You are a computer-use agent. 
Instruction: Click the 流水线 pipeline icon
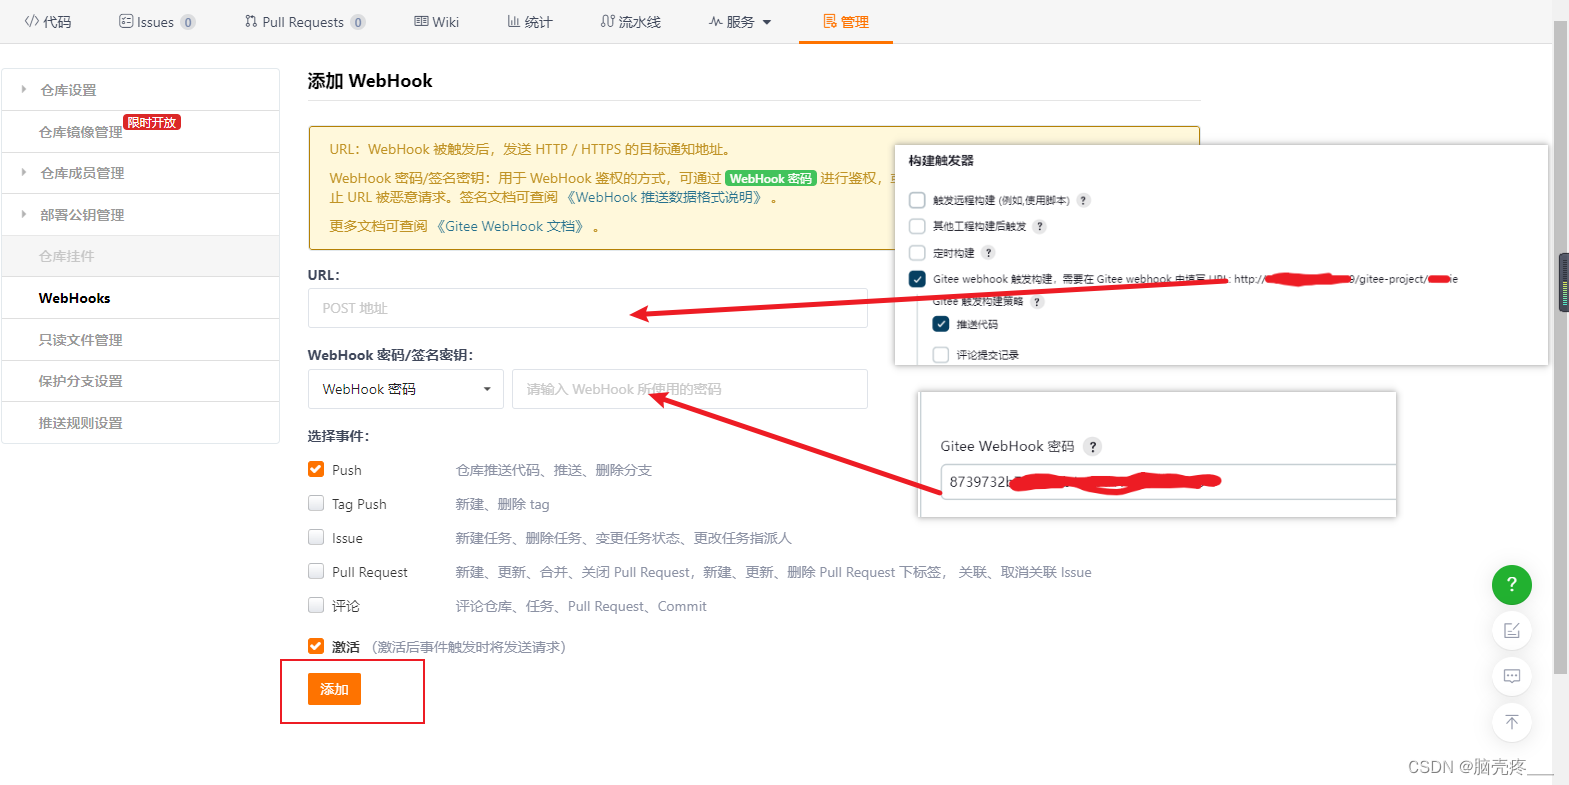[x=607, y=21]
